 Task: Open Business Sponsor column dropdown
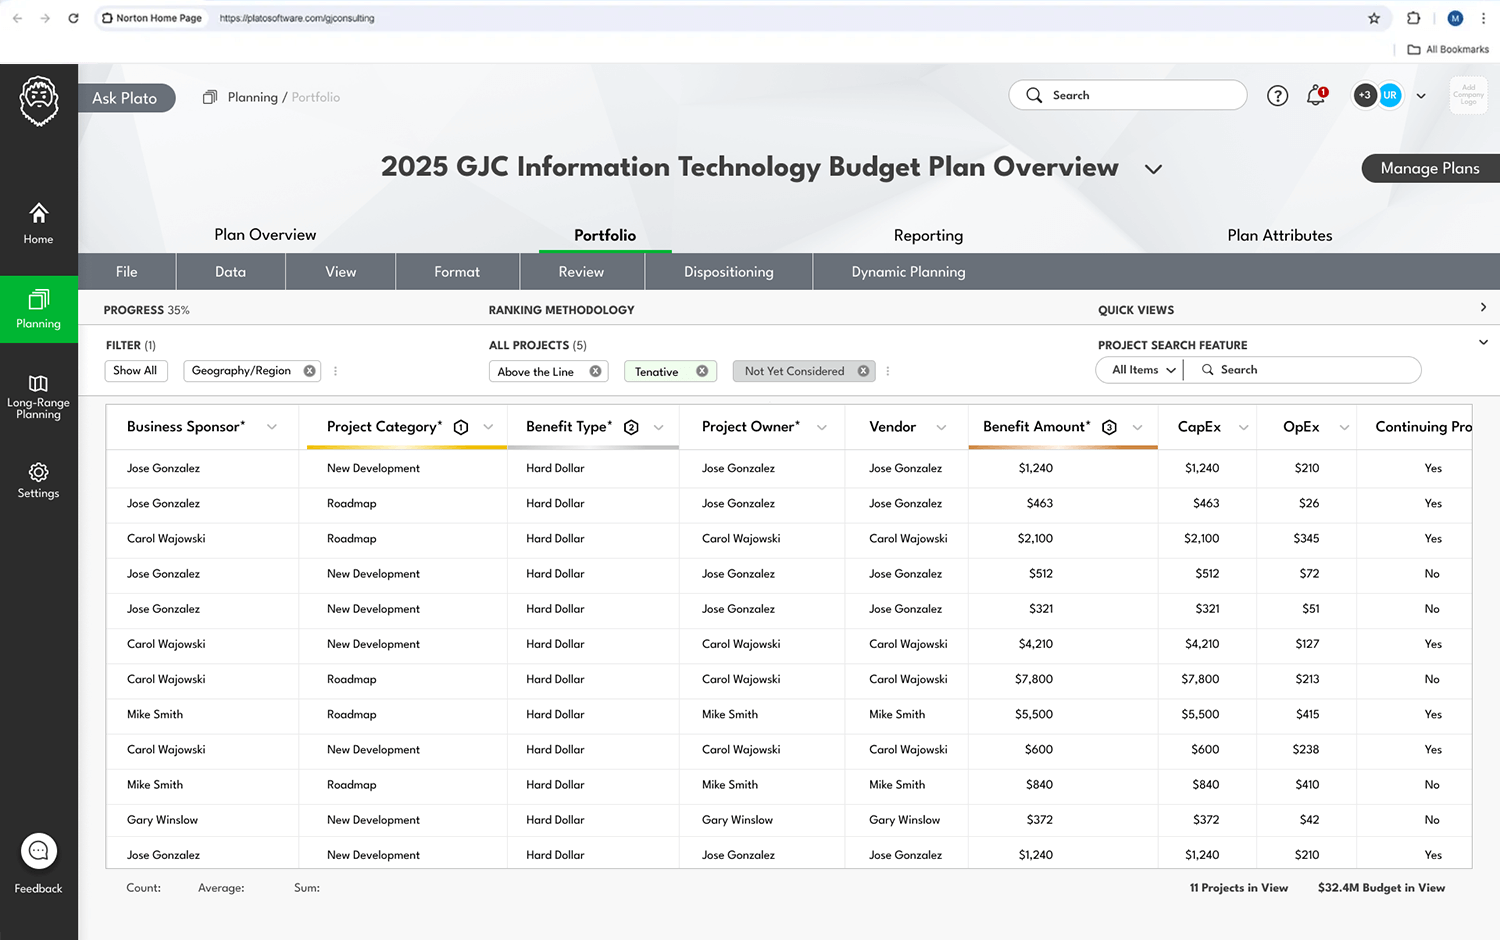click(x=272, y=427)
